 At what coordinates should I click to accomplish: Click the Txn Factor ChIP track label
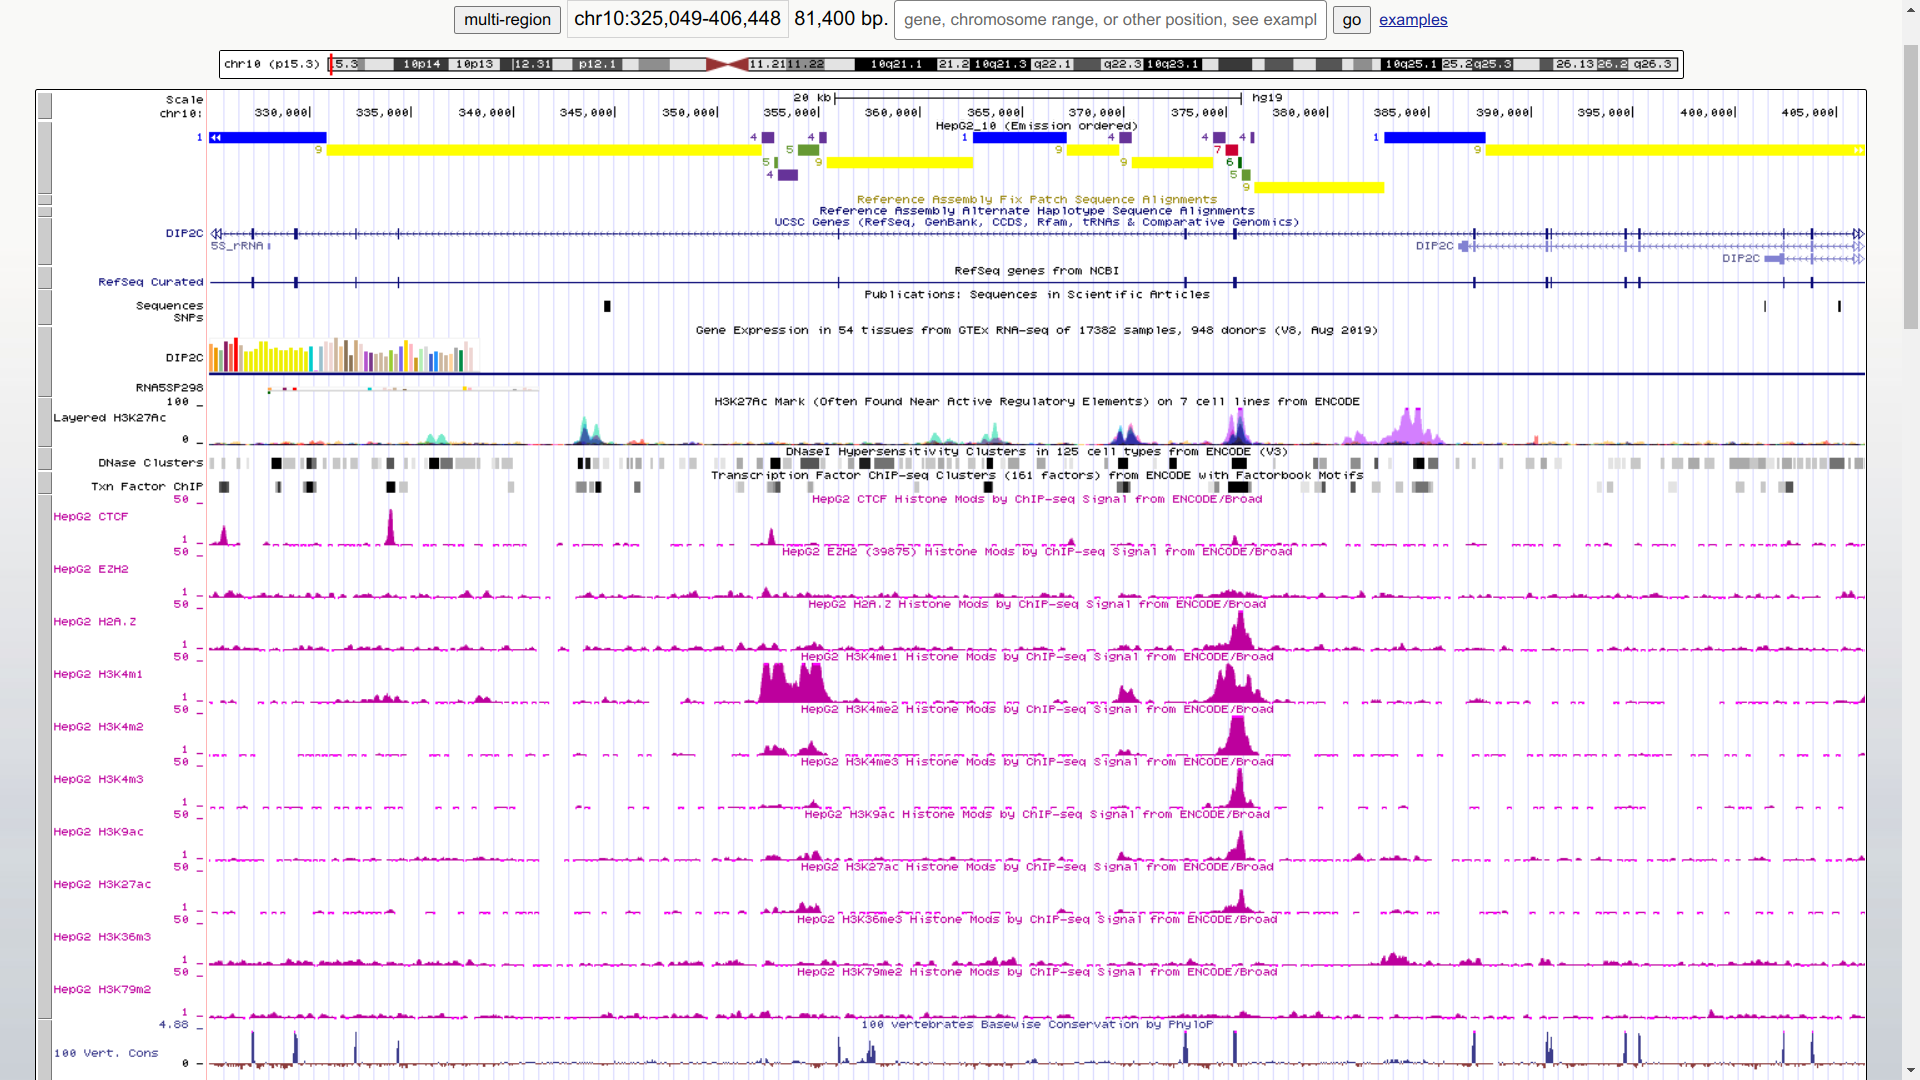(147, 487)
